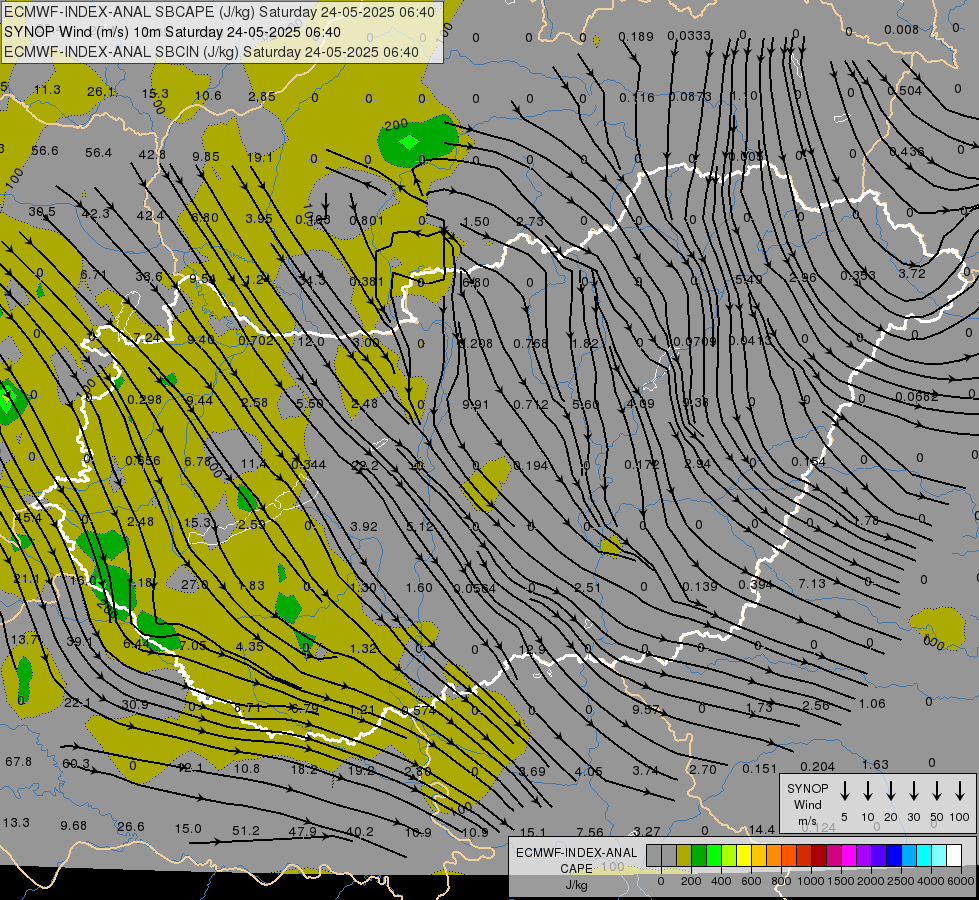Click the map value 13.3

(16, 822)
